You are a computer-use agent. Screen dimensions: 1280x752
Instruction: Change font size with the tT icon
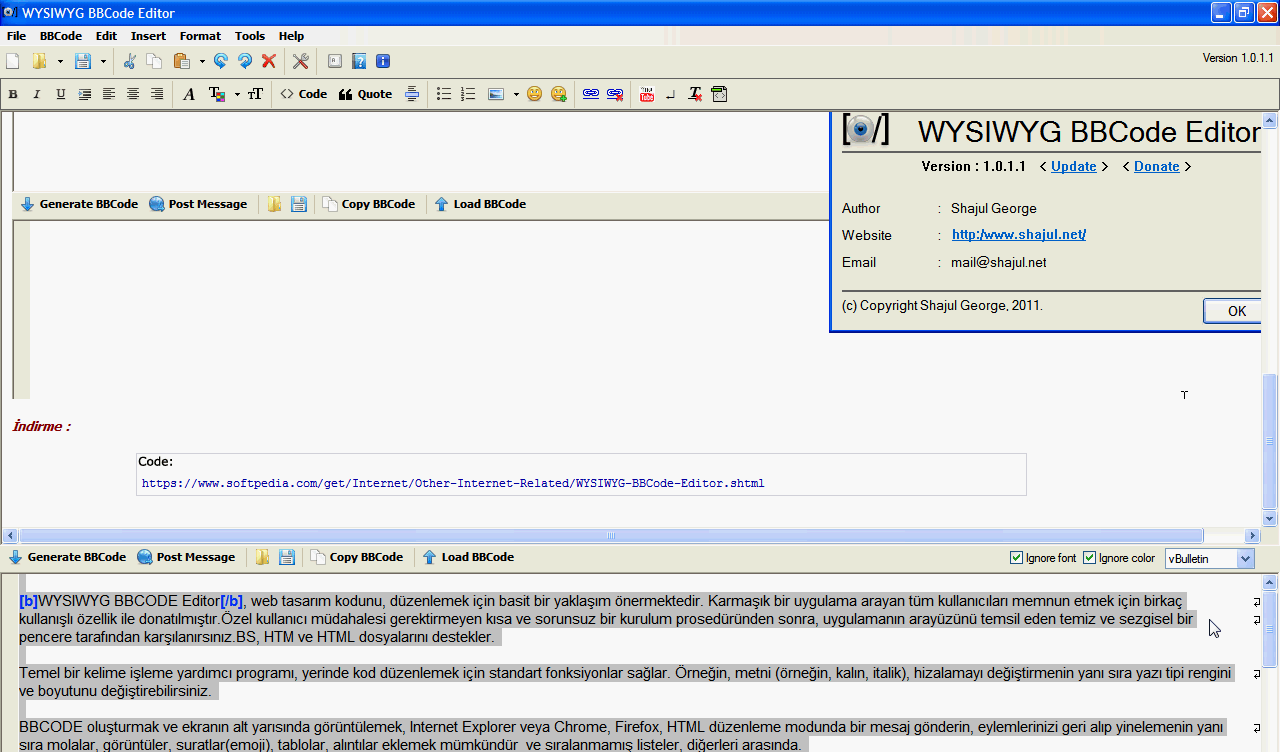(x=255, y=95)
